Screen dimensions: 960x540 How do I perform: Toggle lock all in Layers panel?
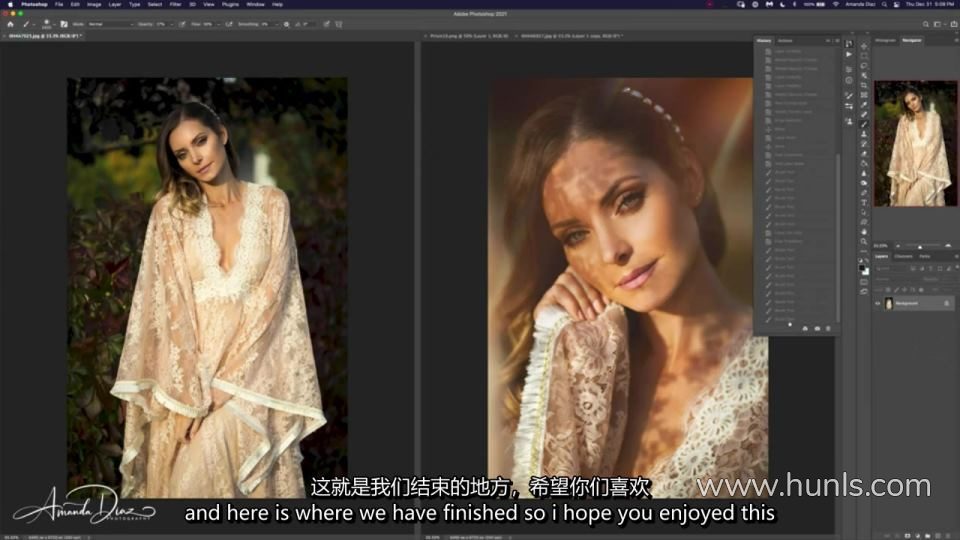coord(921,290)
